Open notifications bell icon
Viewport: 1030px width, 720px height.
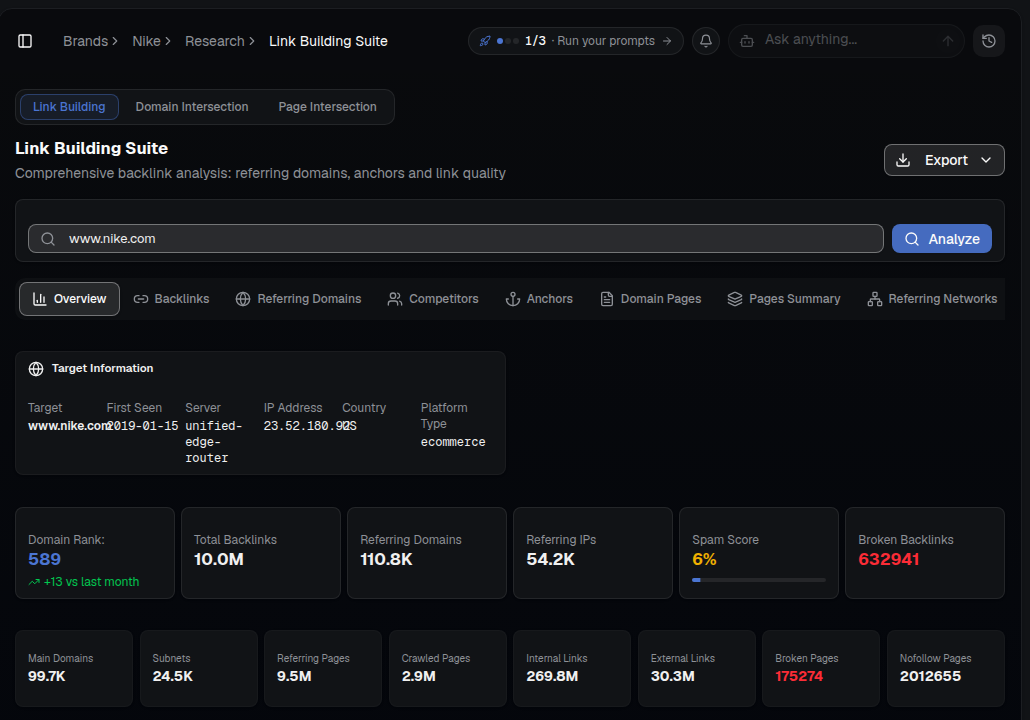(x=705, y=41)
